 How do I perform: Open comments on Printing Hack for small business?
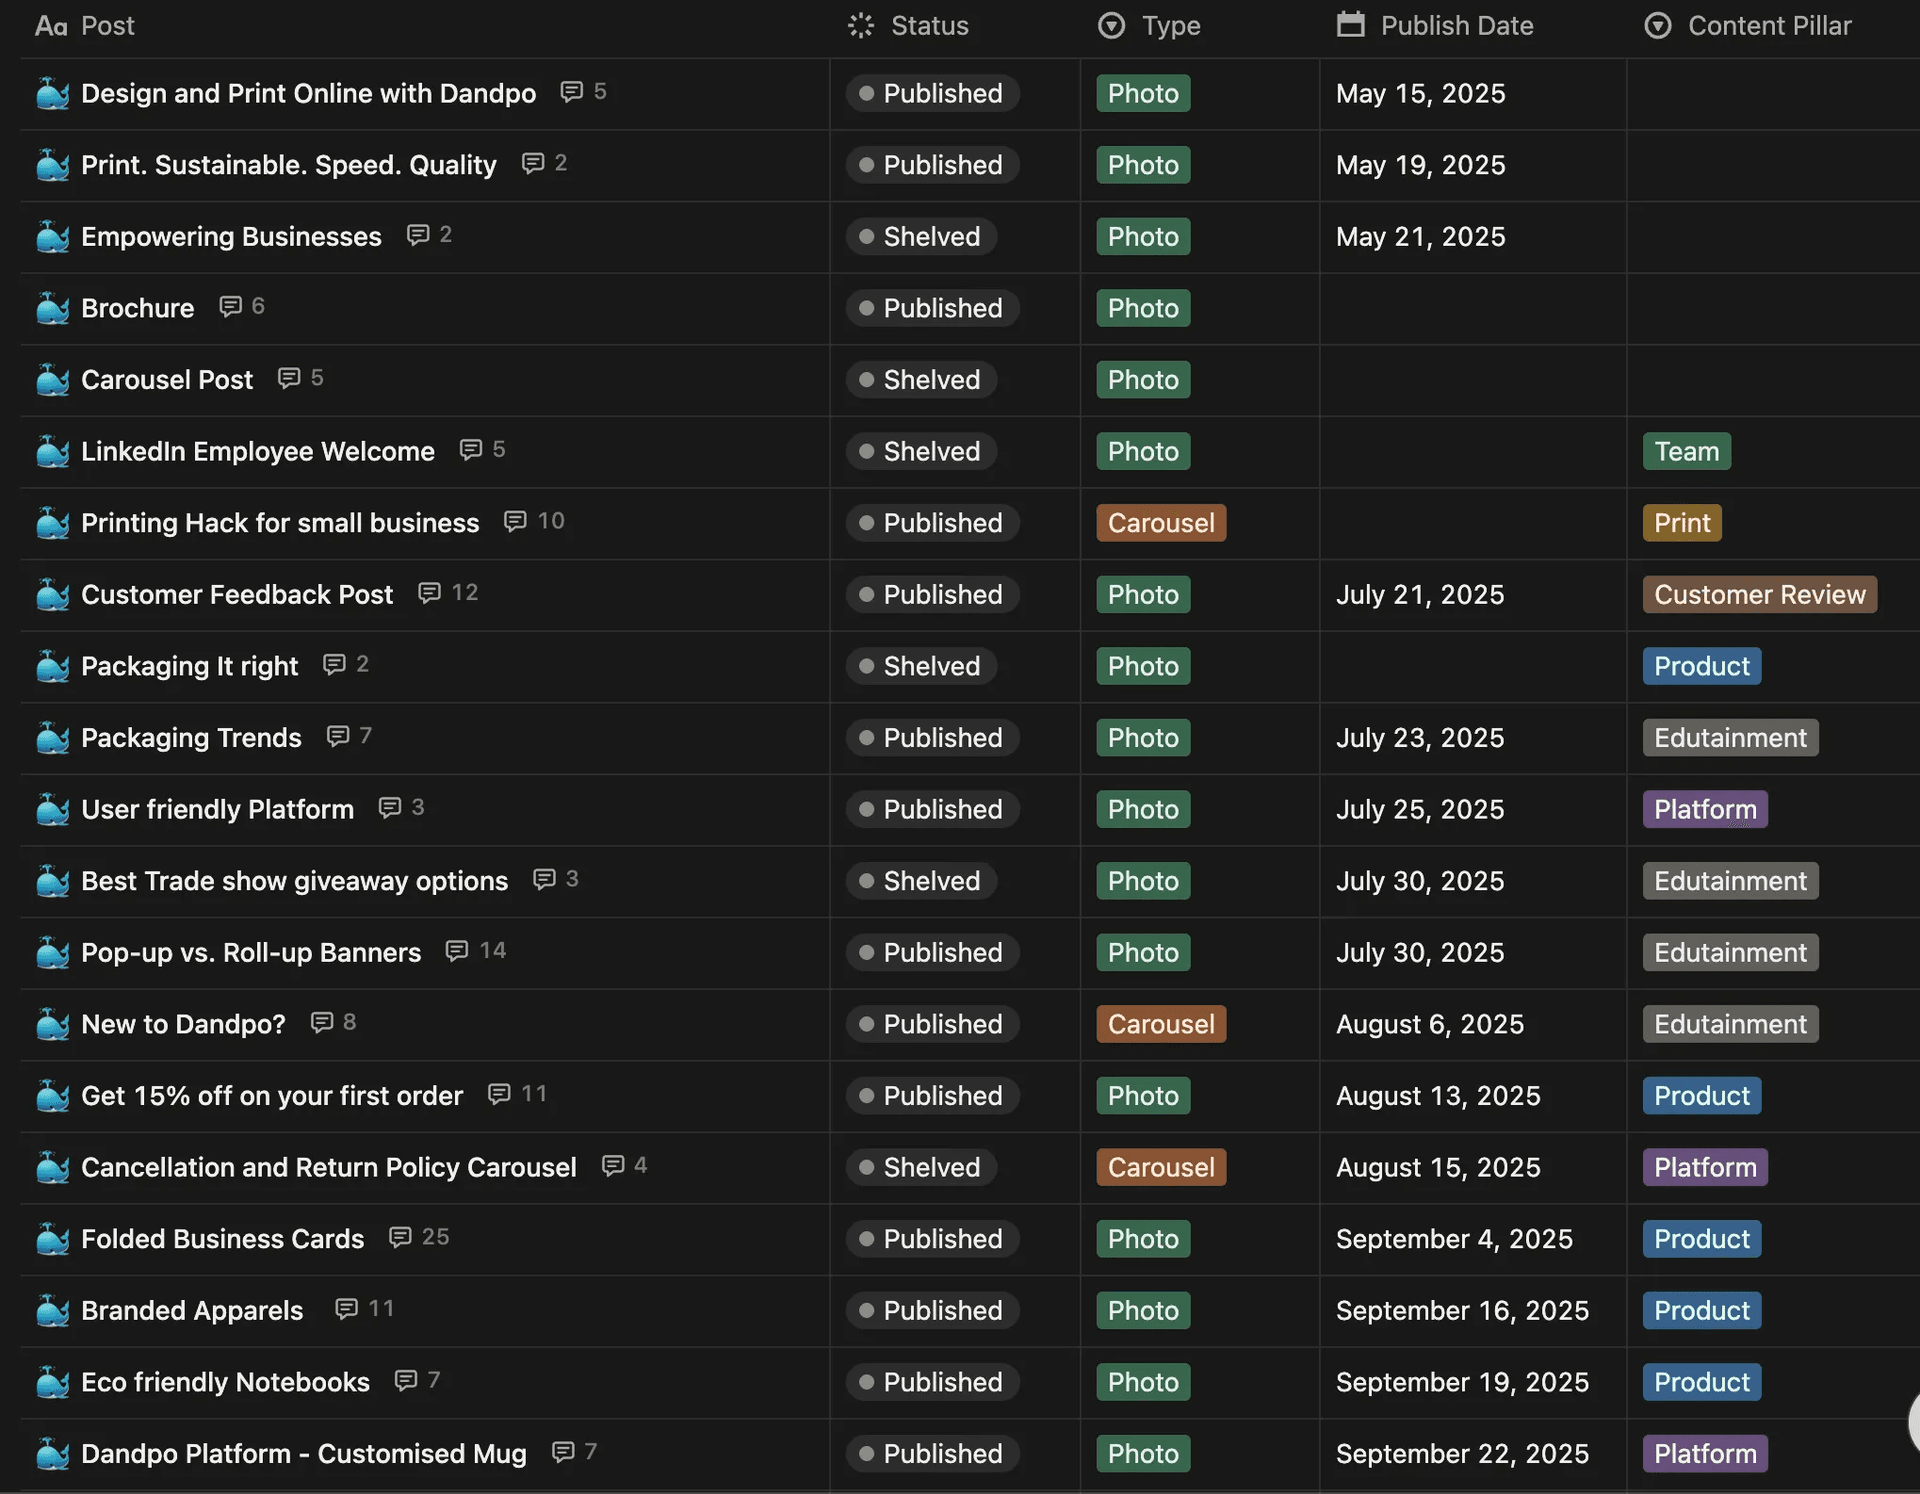click(515, 521)
